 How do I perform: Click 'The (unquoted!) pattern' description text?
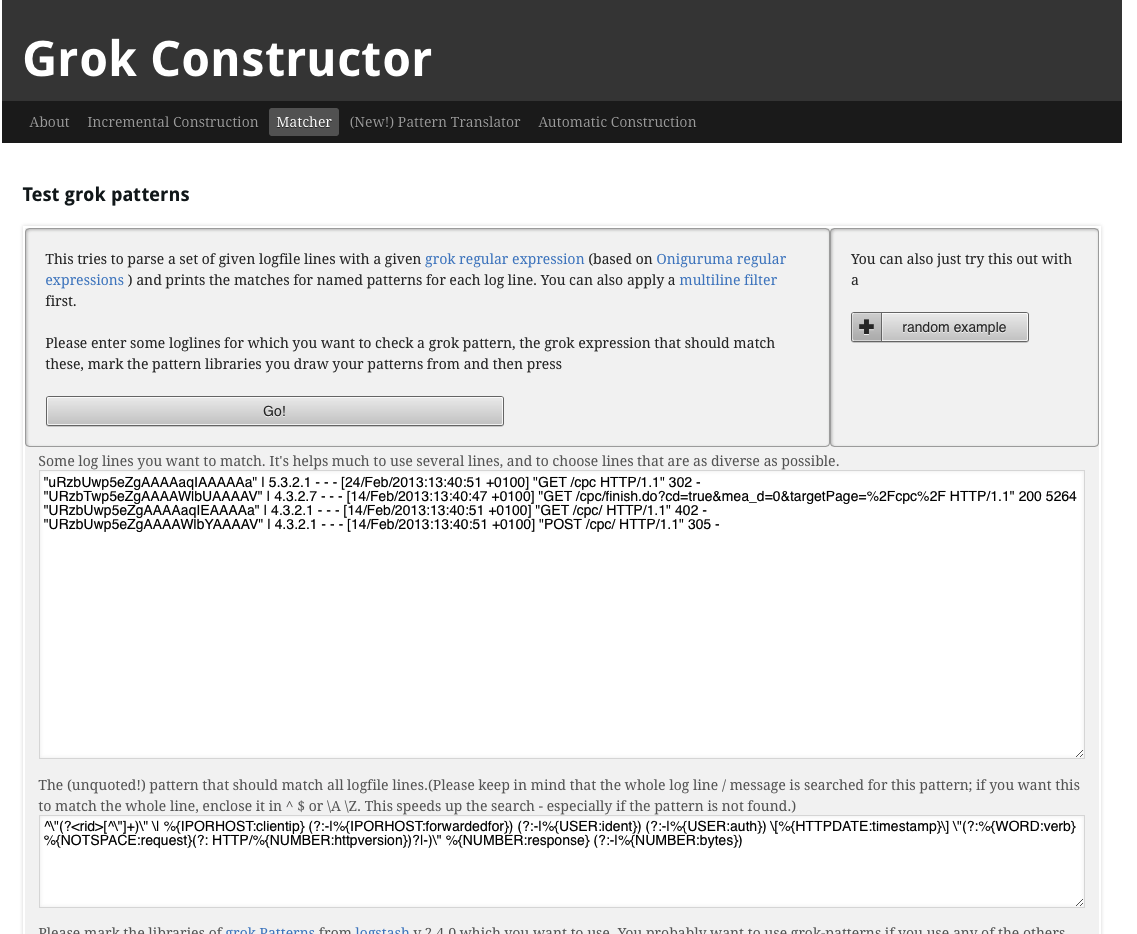coord(559,795)
